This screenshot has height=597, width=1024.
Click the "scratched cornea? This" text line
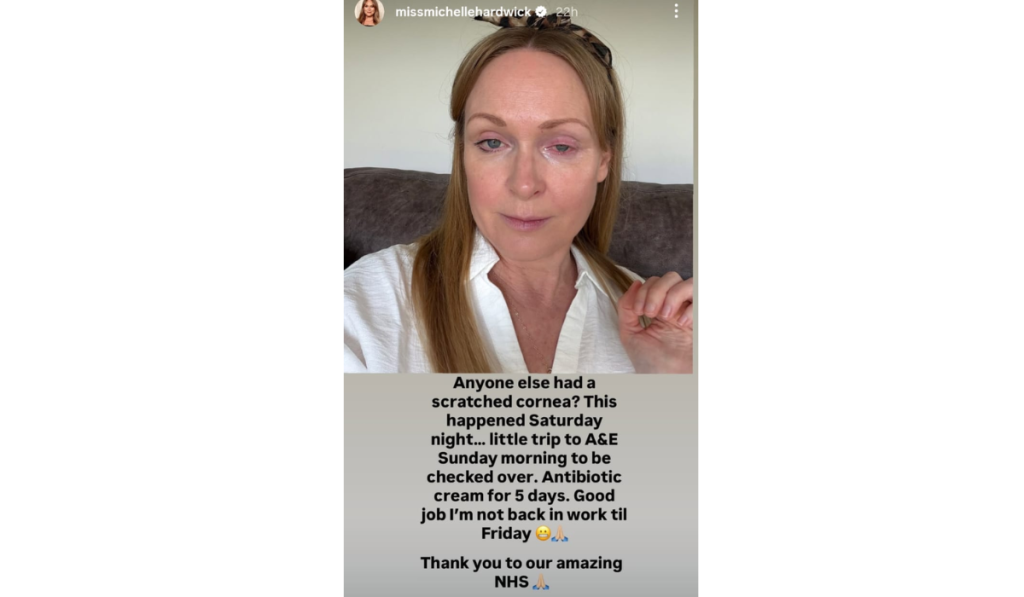(x=524, y=402)
